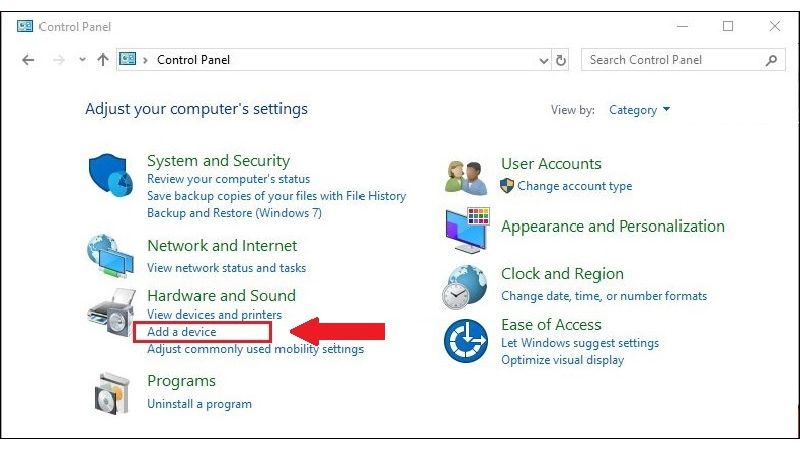This screenshot has width=800, height=450.
Task: Navigate back with the back arrow
Action: pos(28,60)
